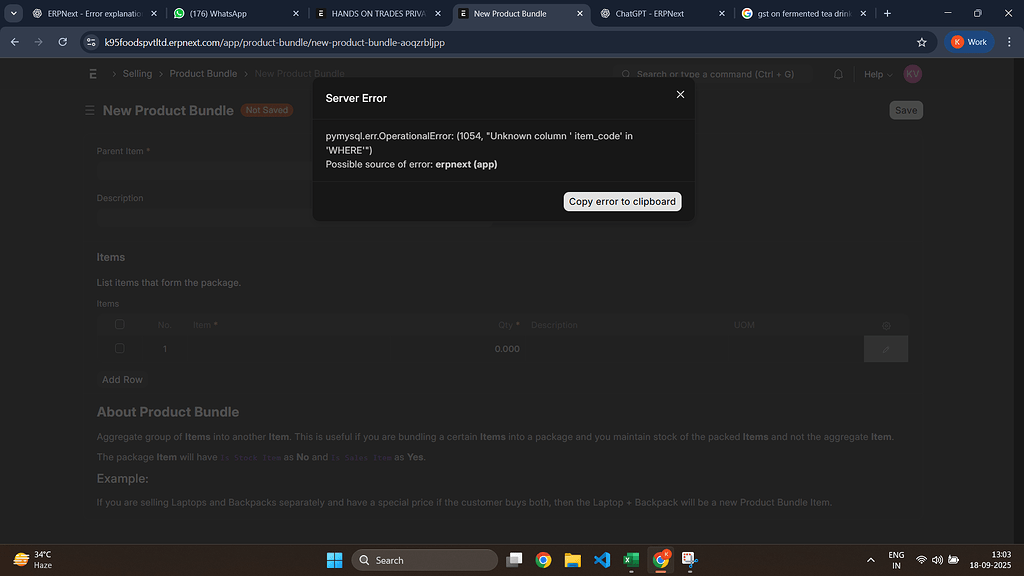Go to the Product Bundle breadcrumb

[x=203, y=74]
